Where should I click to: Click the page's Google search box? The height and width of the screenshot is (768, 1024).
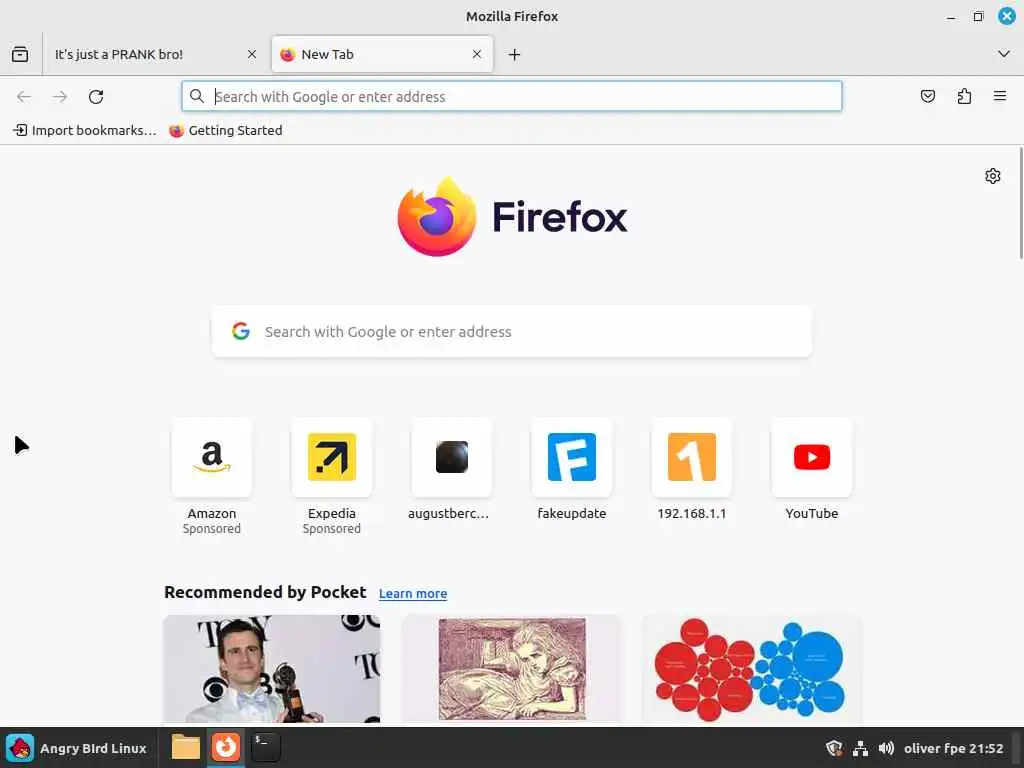(x=512, y=332)
